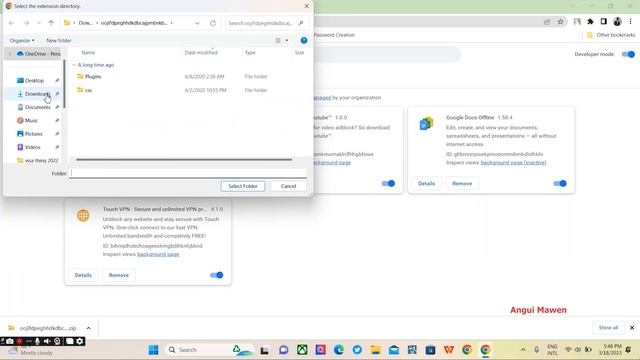Screen dimensions: 640x360
Task: Share this page icon in Chrome
Action: click(547, 22)
